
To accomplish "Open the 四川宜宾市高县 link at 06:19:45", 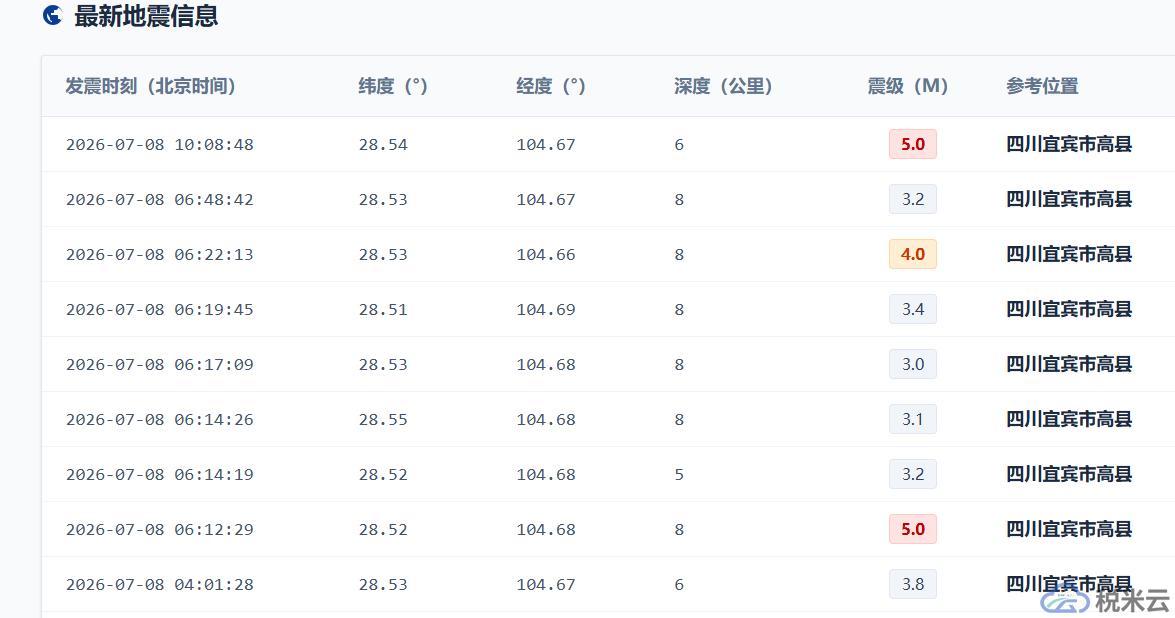I will pyautogui.click(x=1069, y=309).
